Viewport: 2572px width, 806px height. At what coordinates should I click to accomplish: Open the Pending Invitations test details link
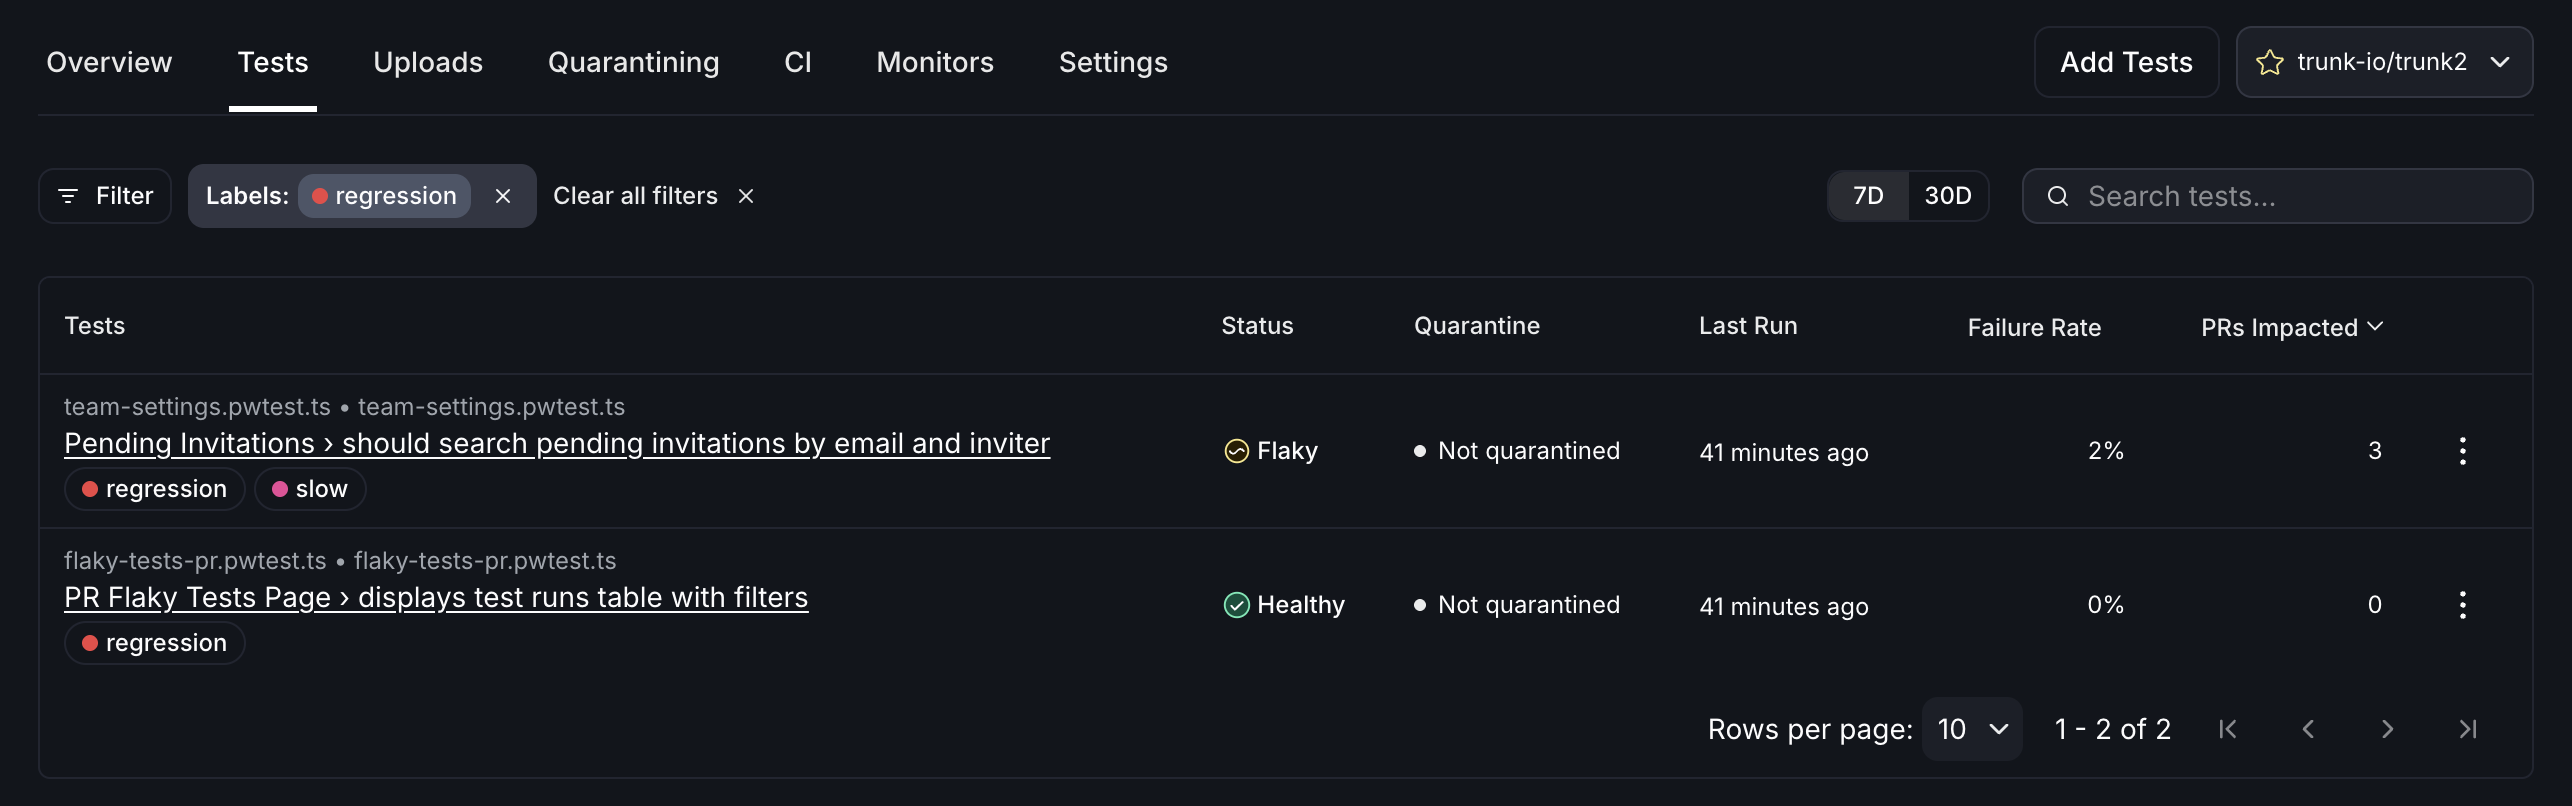coord(556,443)
